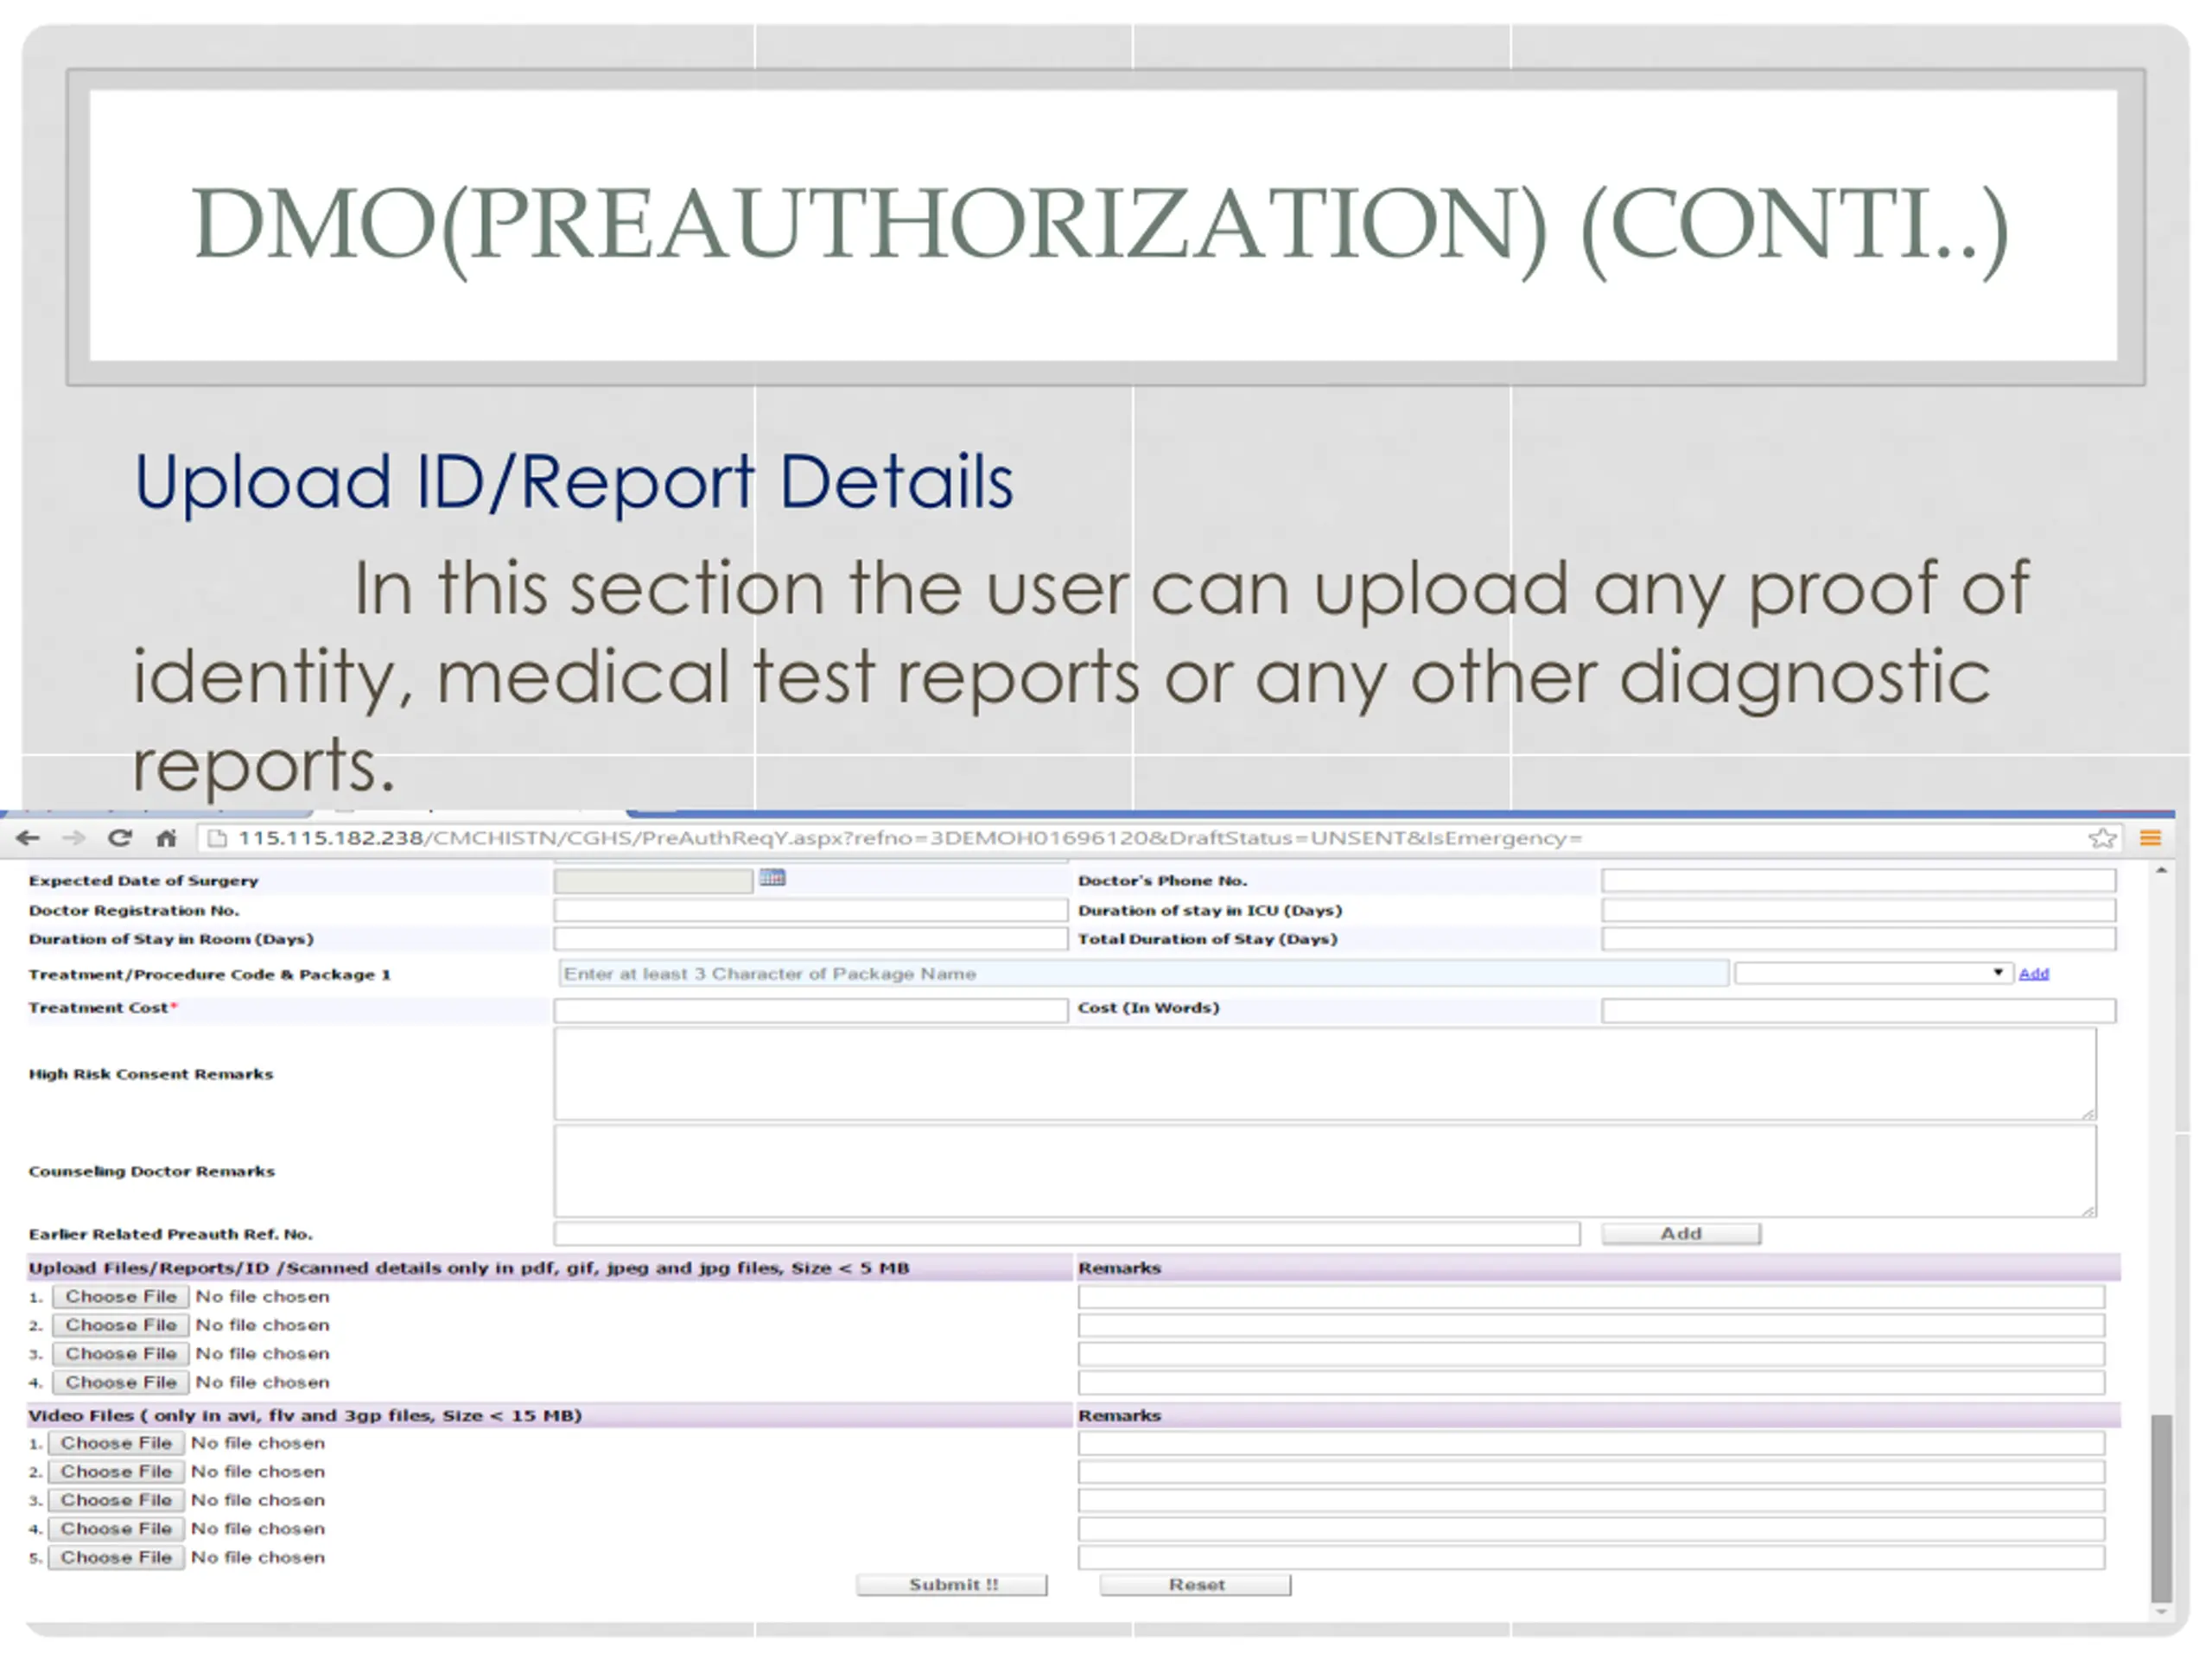Open calendar for Expected Date of Surgery

tap(772, 878)
